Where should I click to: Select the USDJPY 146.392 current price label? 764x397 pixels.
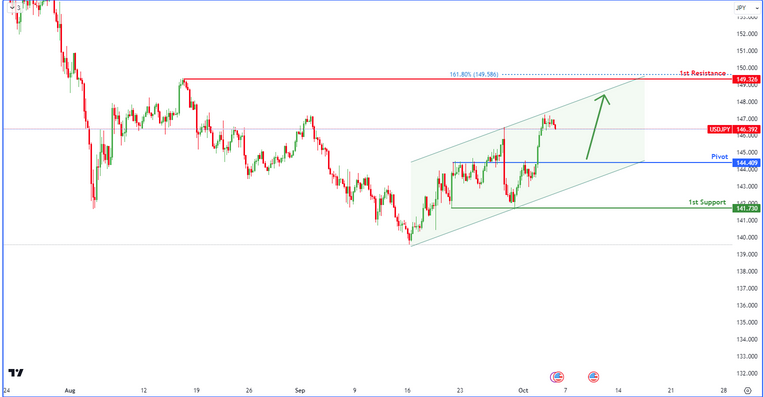point(734,129)
